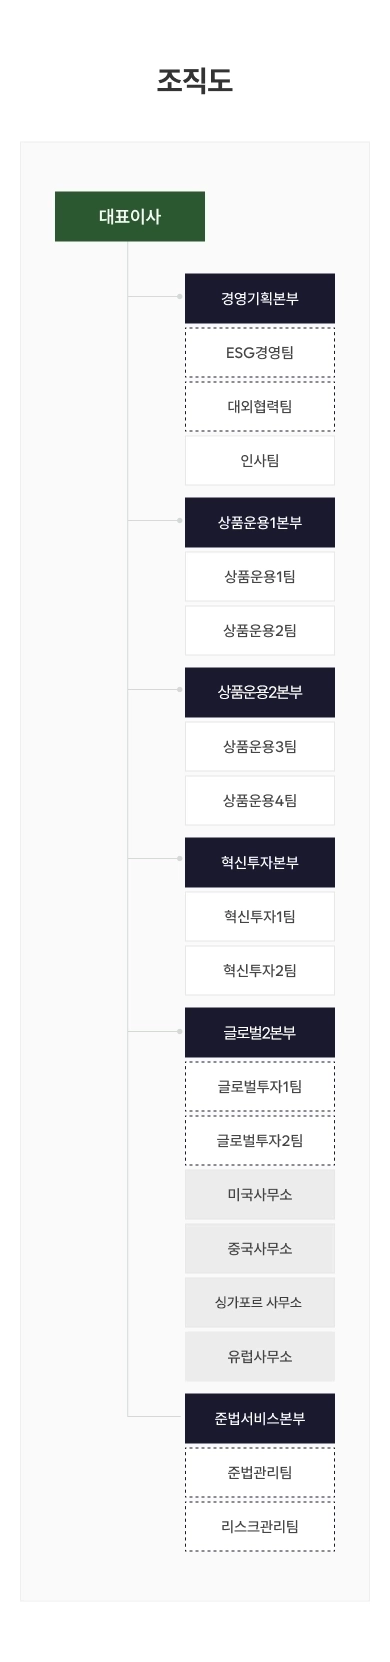Select the 상품운용2팀 box
This screenshot has height=1662, width=390.
coord(260,630)
